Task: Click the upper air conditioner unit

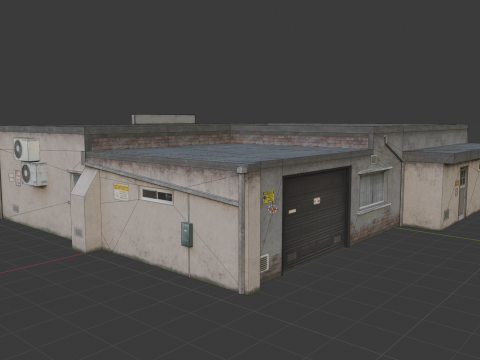Action: coord(26,149)
